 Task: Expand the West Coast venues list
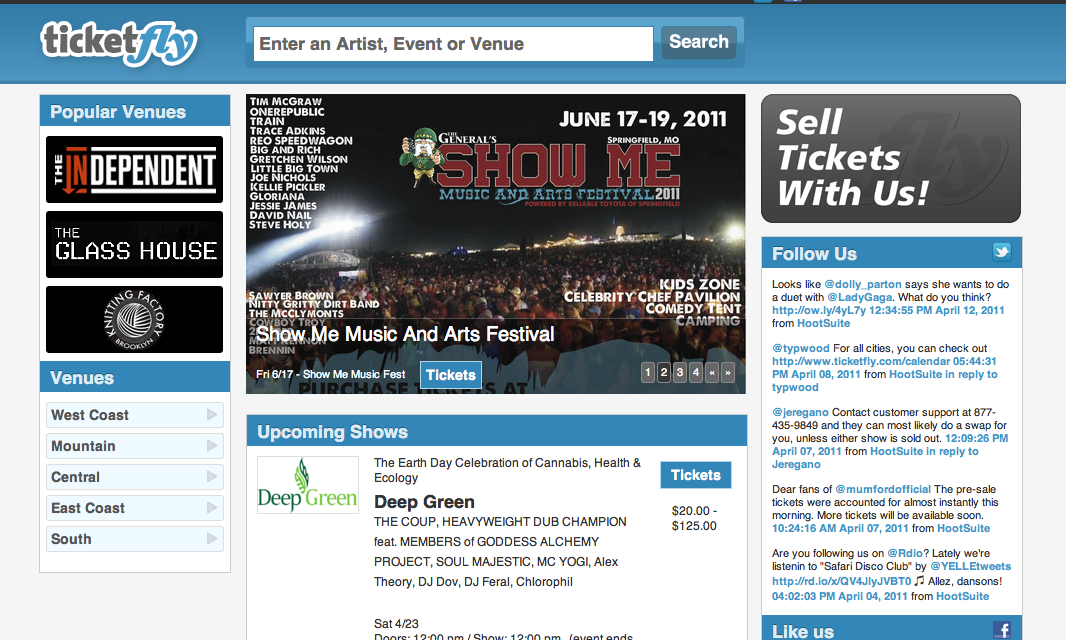(x=135, y=415)
